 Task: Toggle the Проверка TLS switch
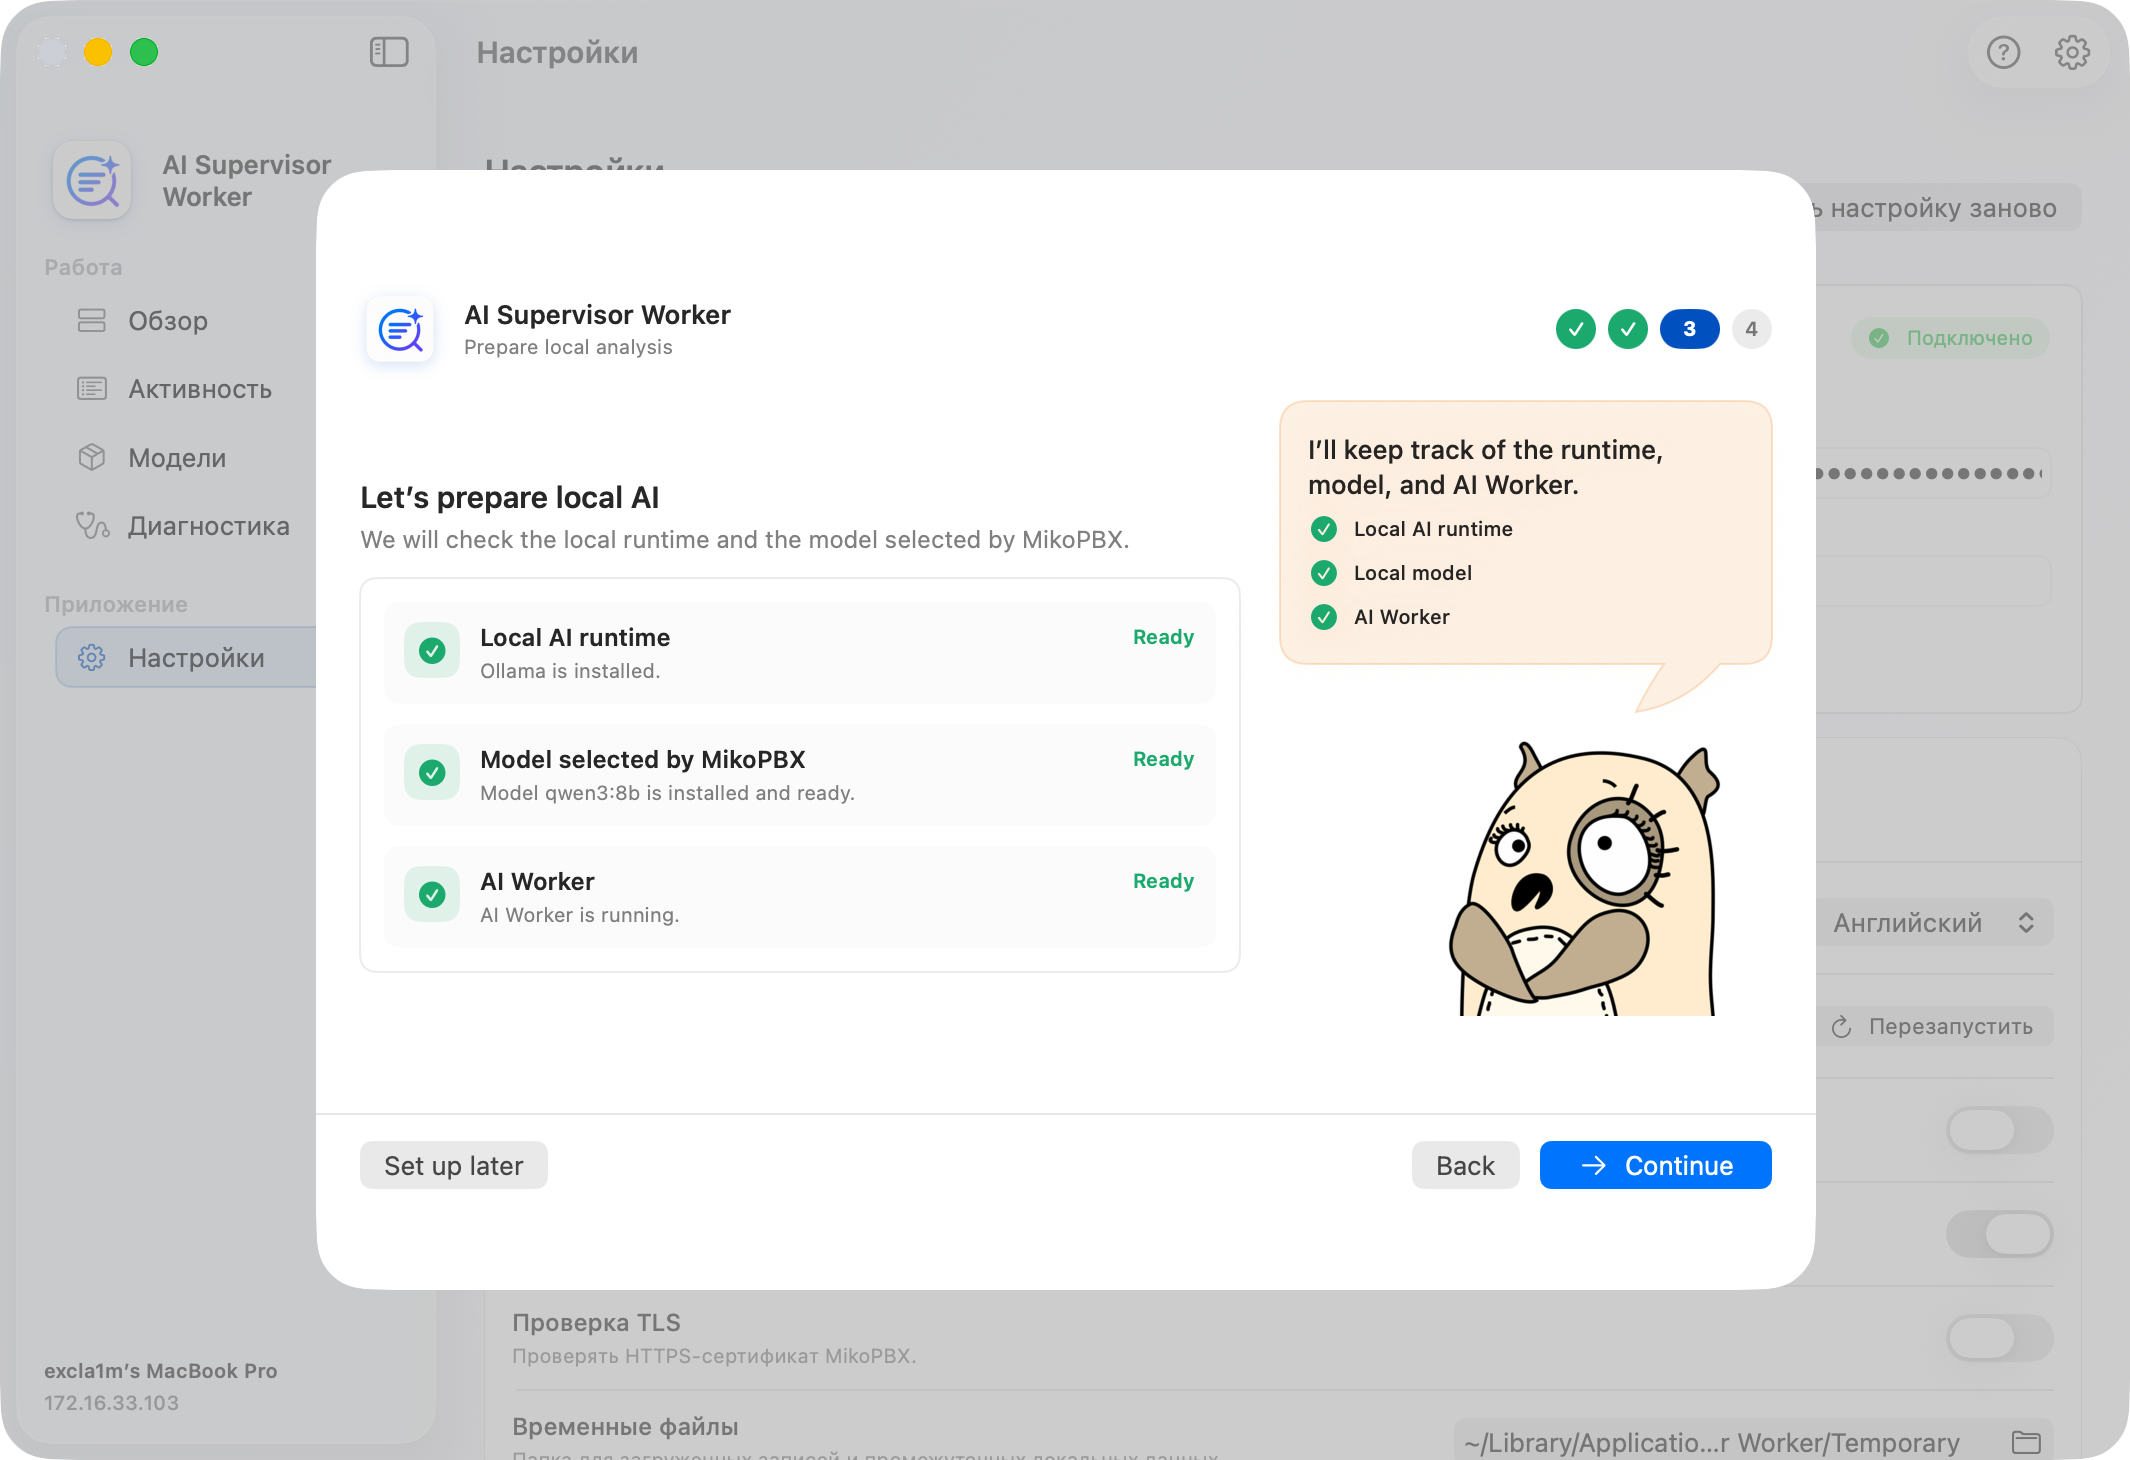pyautogui.click(x=2000, y=1338)
